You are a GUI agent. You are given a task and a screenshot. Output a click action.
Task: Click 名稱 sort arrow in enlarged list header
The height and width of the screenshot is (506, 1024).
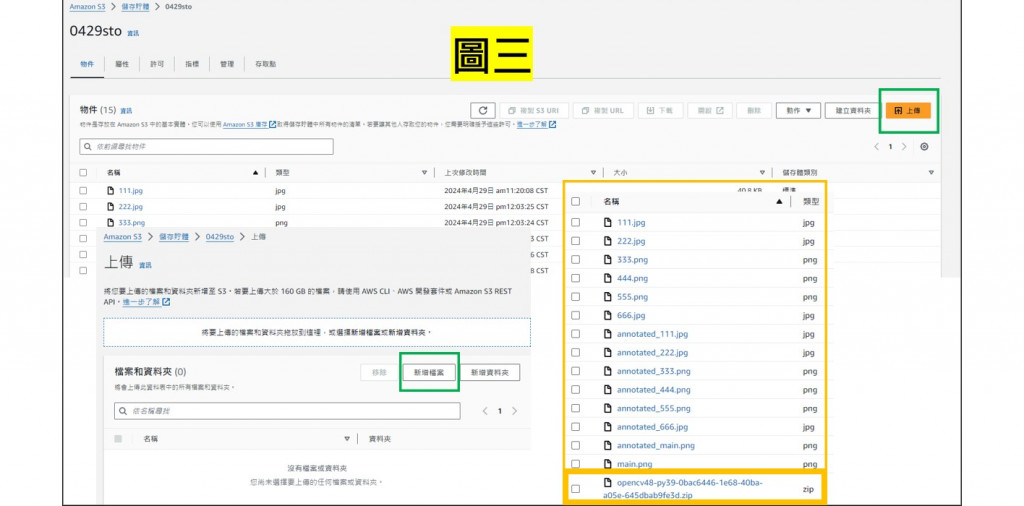(x=779, y=202)
